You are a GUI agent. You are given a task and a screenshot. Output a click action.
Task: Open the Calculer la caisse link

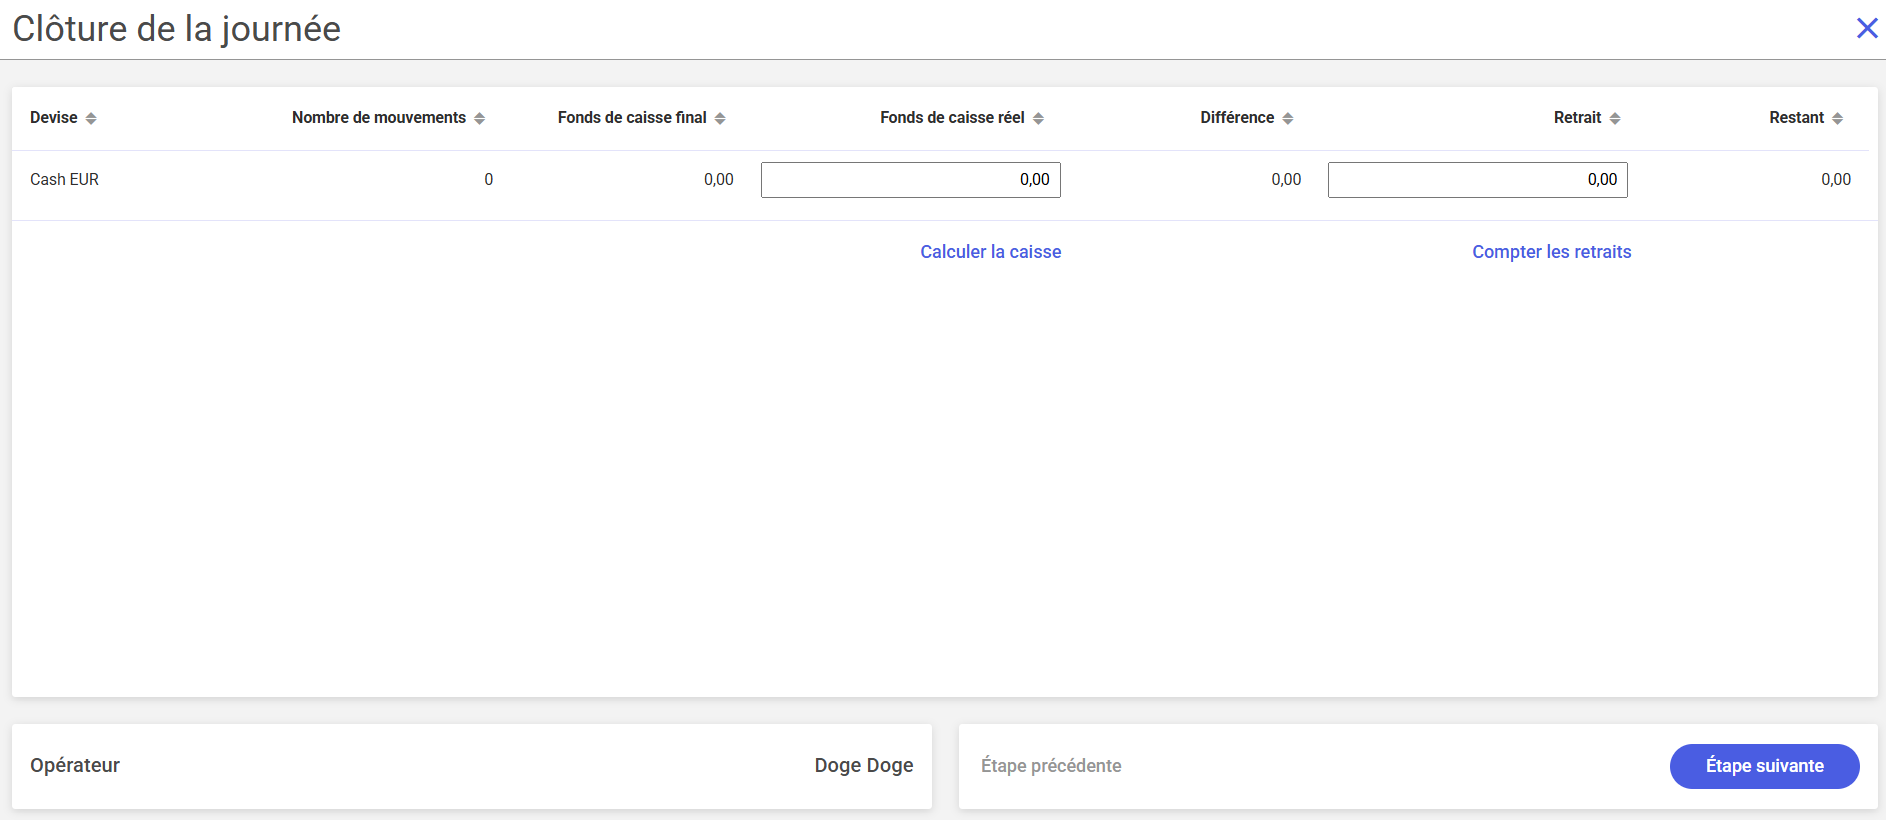[990, 252]
